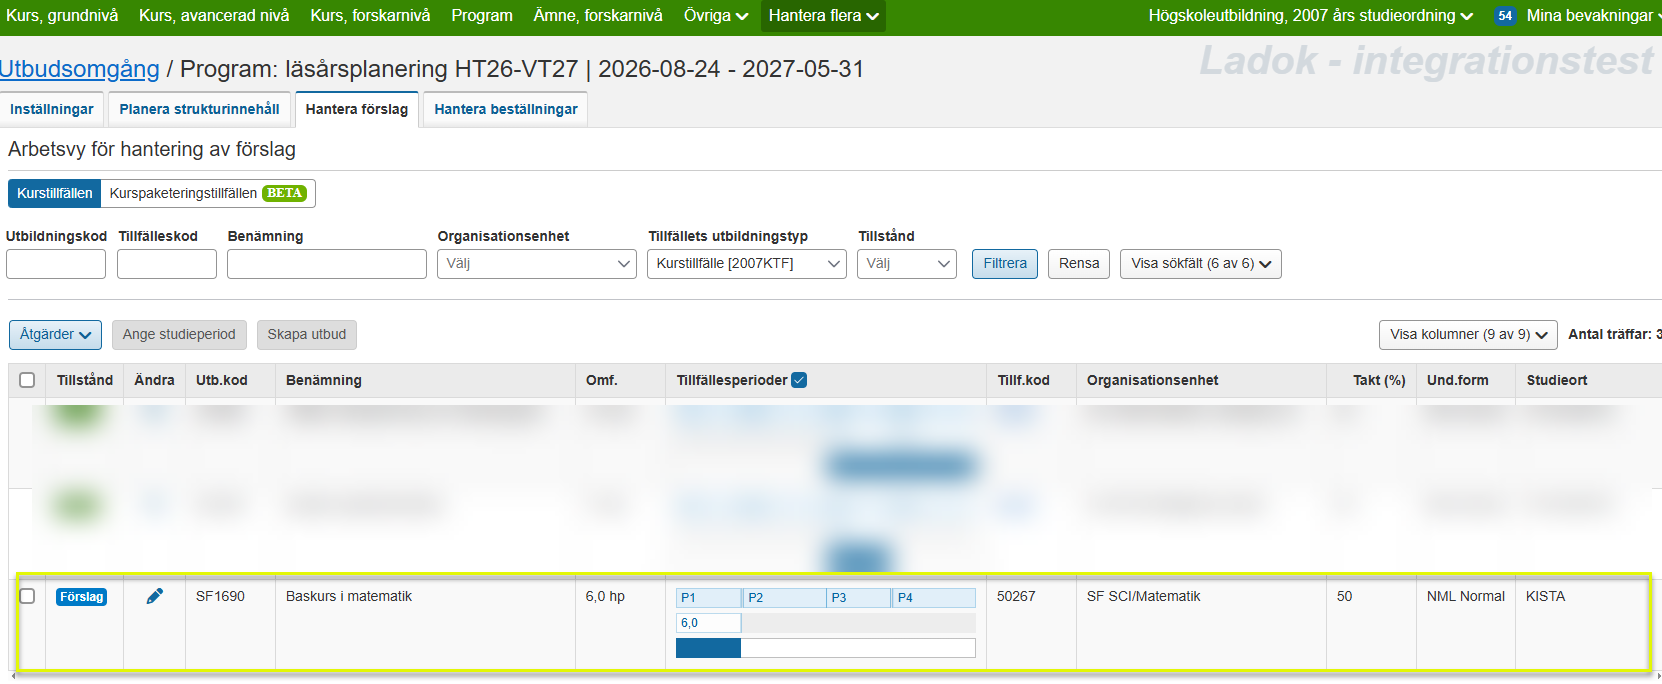The width and height of the screenshot is (1662, 684).
Task: Click the 54 notifications badge
Action: tap(1504, 16)
